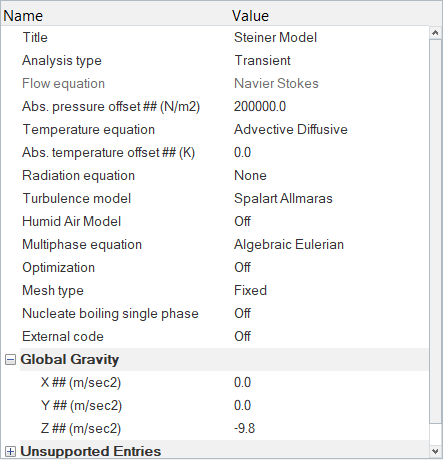Toggle the External code Off value
This screenshot has width=443, height=460.
click(242, 336)
